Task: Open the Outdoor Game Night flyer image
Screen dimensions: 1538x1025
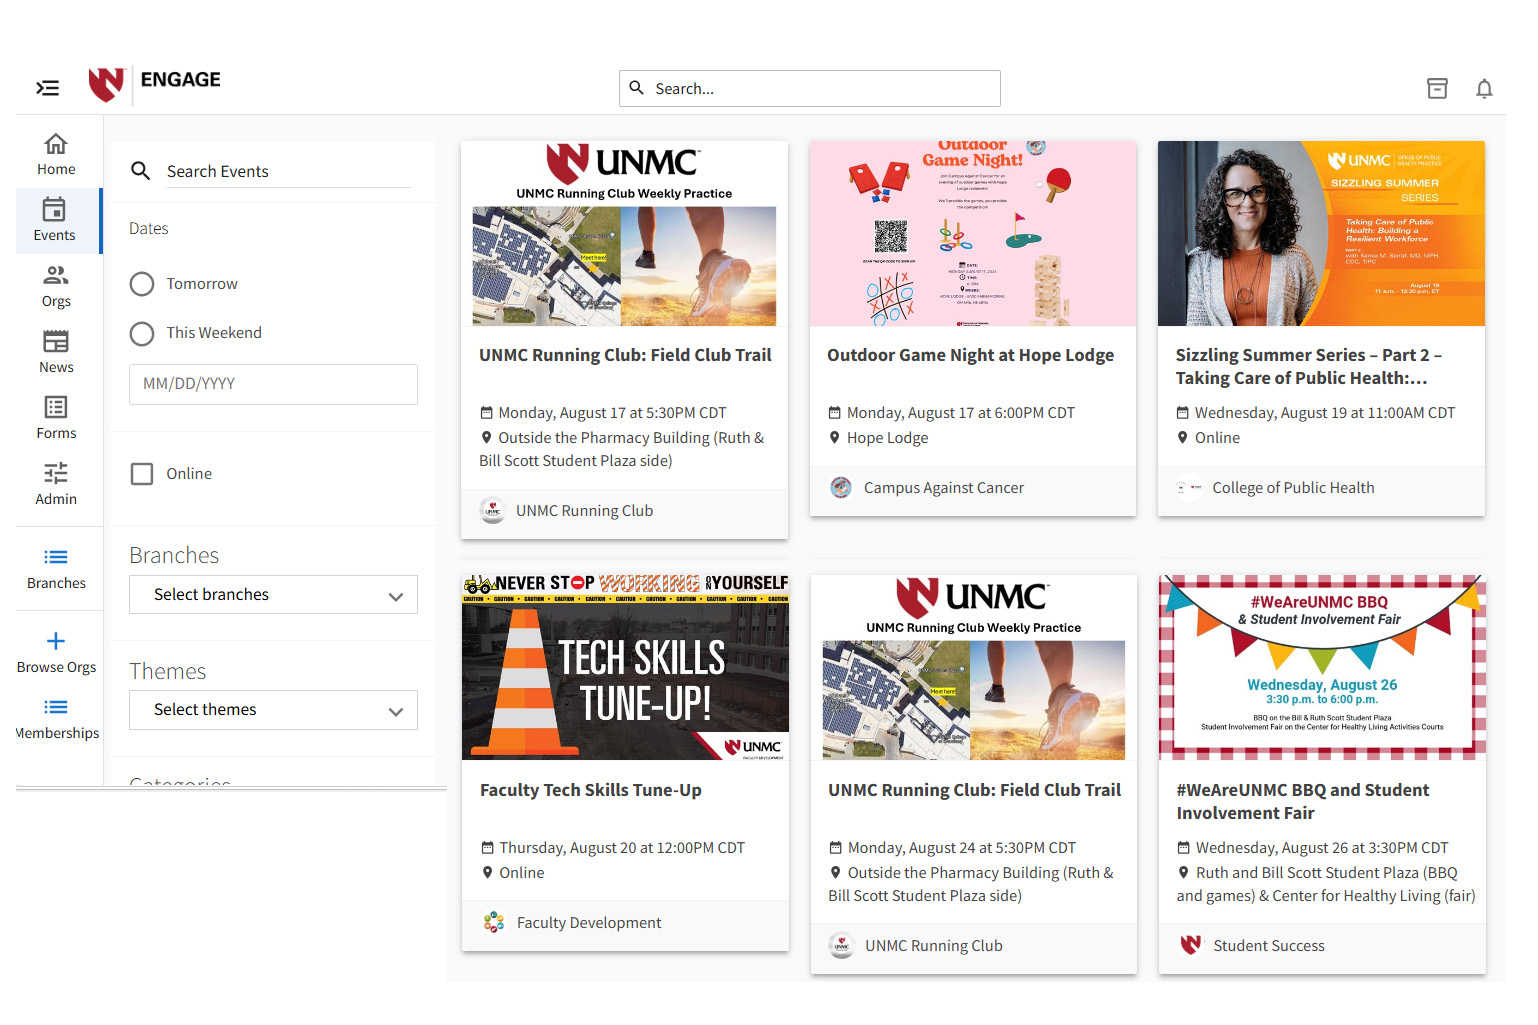Action: 972,234
